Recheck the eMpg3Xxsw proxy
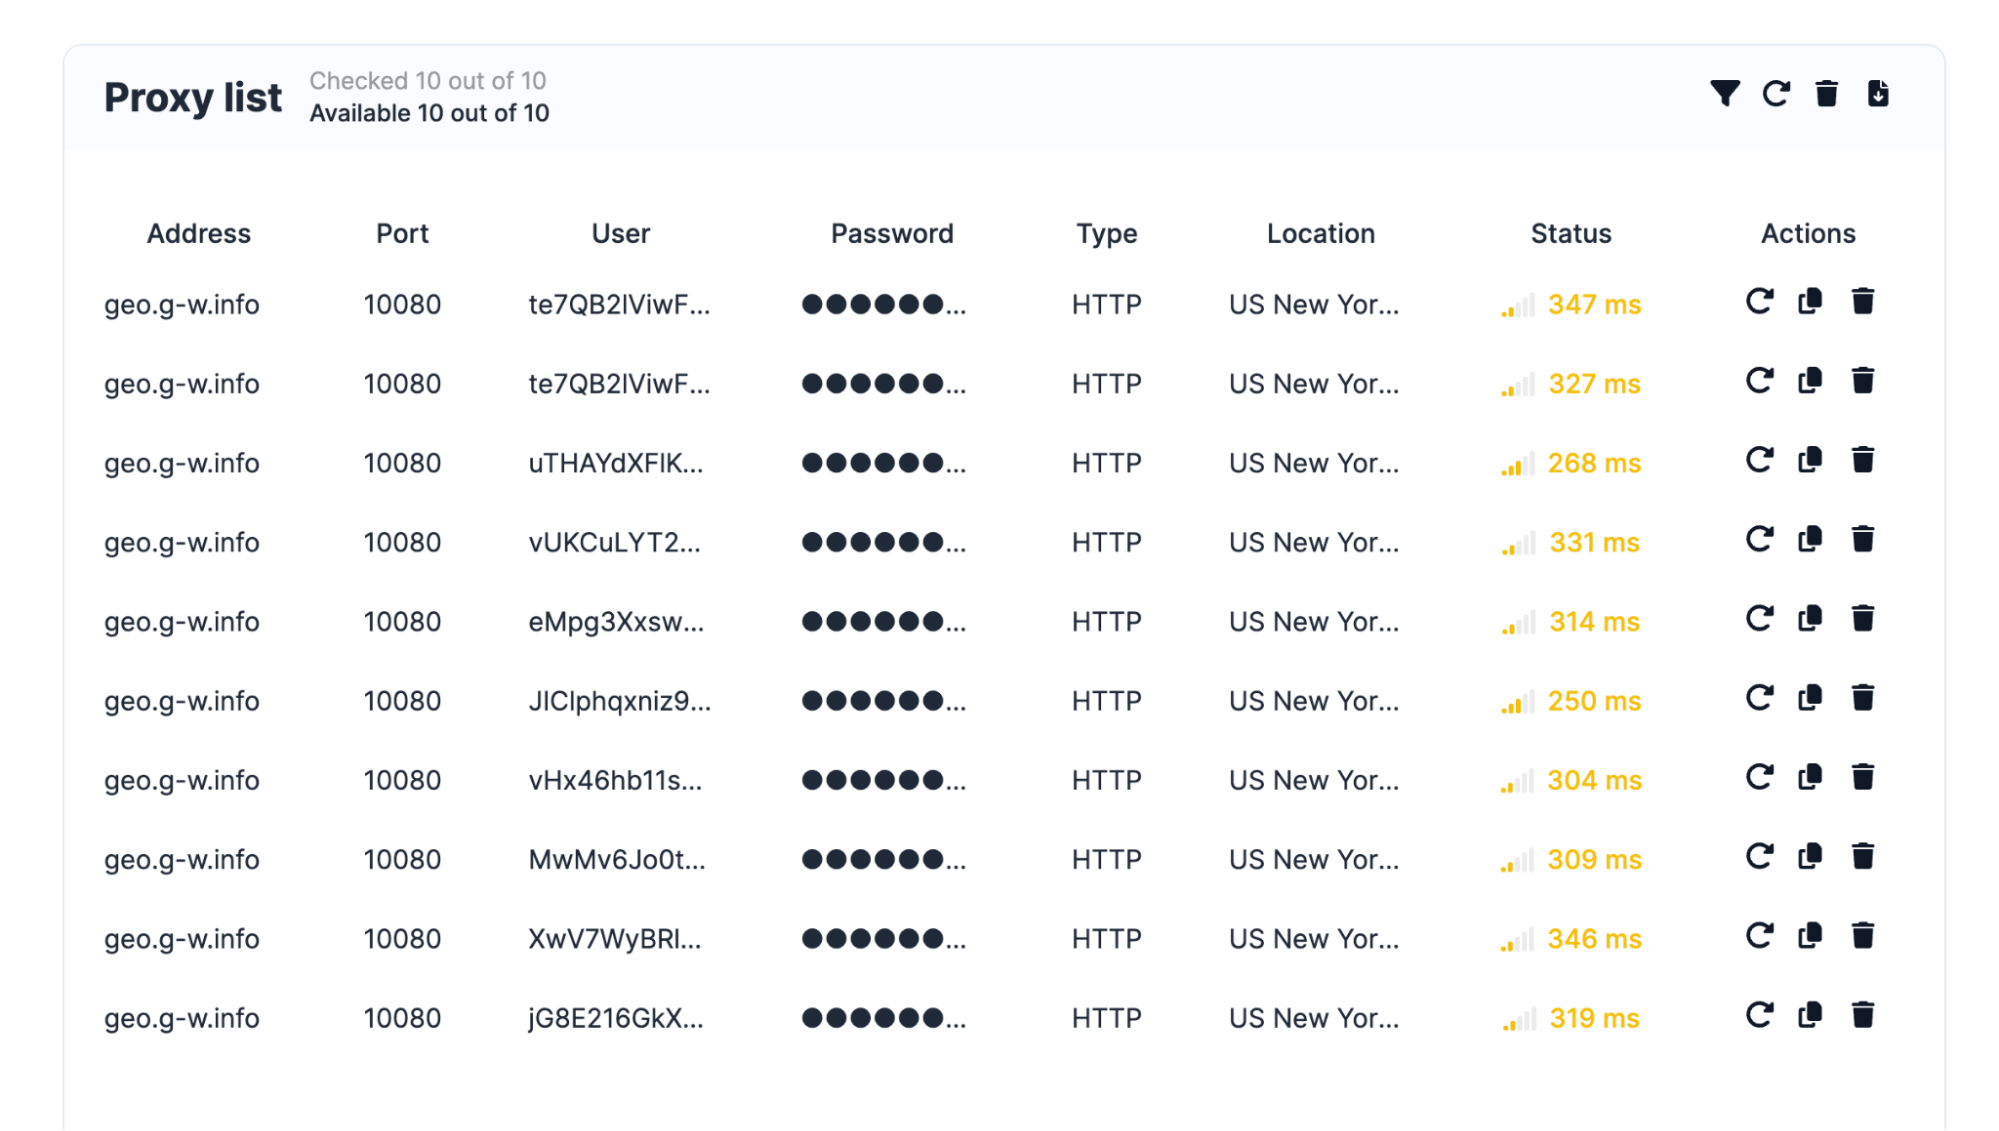 [1760, 619]
